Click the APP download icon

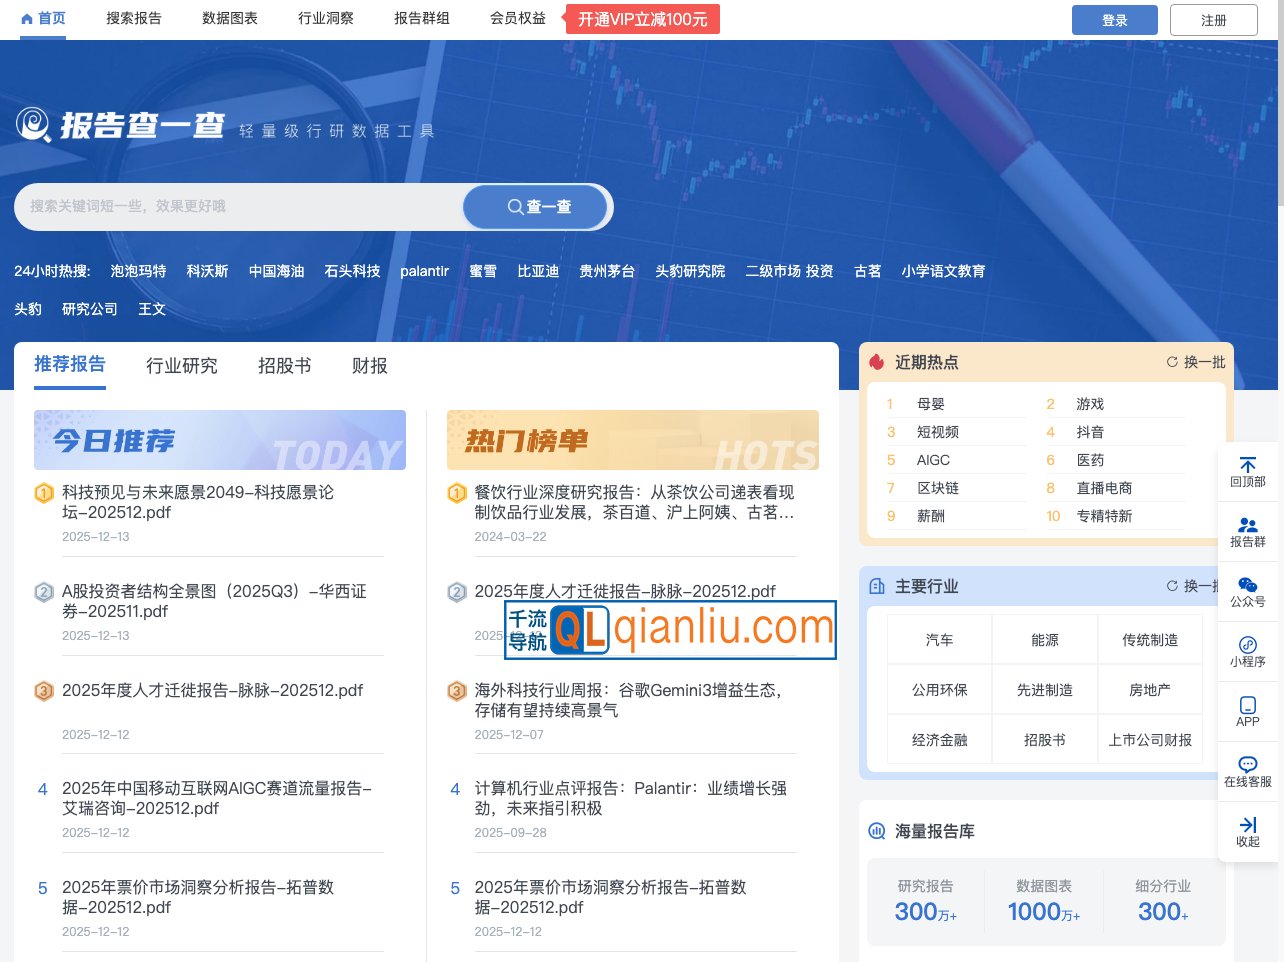pos(1247,710)
